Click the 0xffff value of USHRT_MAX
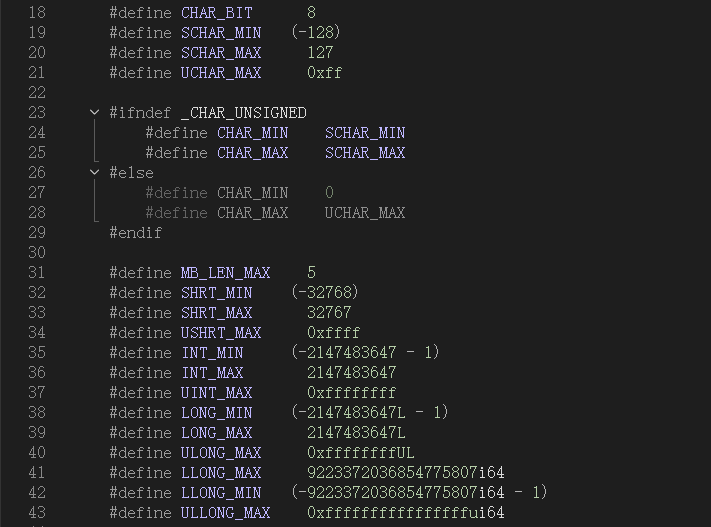The height and width of the screenshot is (527, 711). [333, 333]
